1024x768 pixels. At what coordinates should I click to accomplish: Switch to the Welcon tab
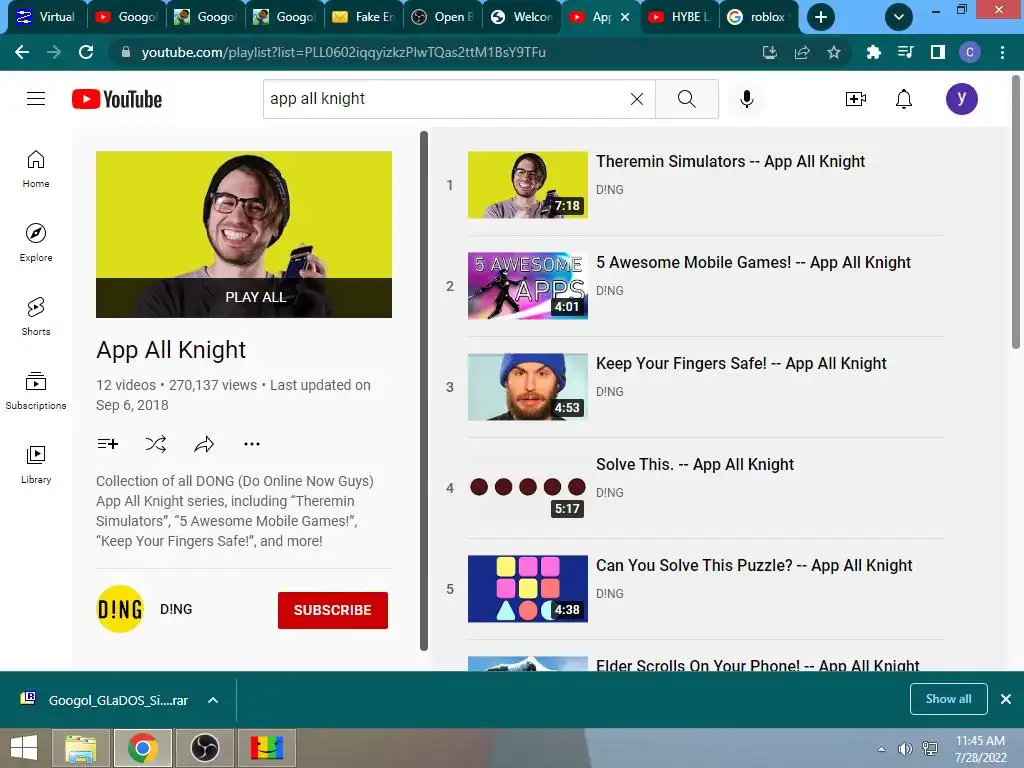[x=521, y=17]
